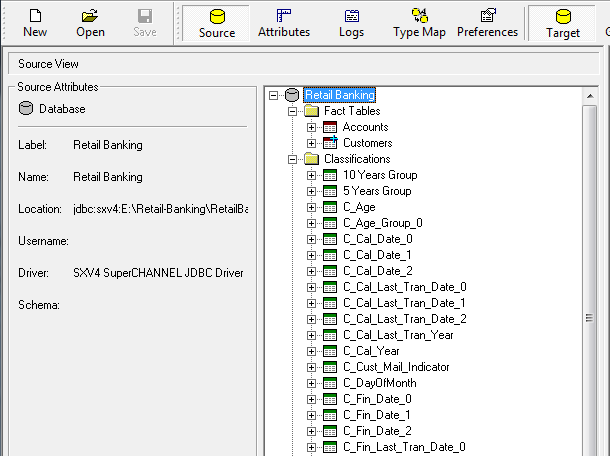The height and width of the screenshot is (456, 610).
Task: Click the 5 Years Group table icon
Action: pyautogui.click(x=330, y=191)
